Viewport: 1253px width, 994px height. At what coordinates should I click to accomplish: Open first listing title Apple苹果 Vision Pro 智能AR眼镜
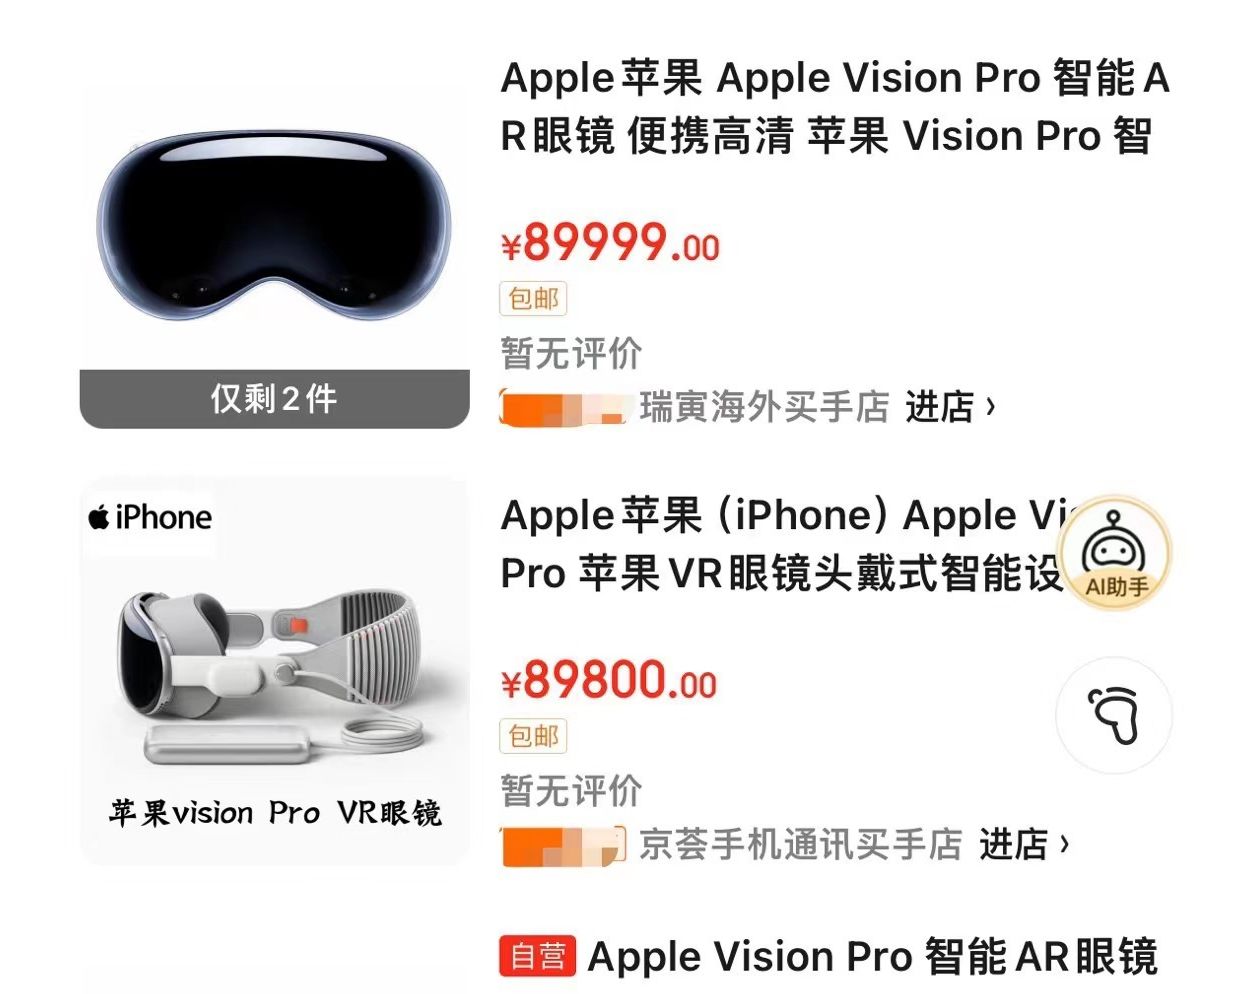[x=835, y=107]
